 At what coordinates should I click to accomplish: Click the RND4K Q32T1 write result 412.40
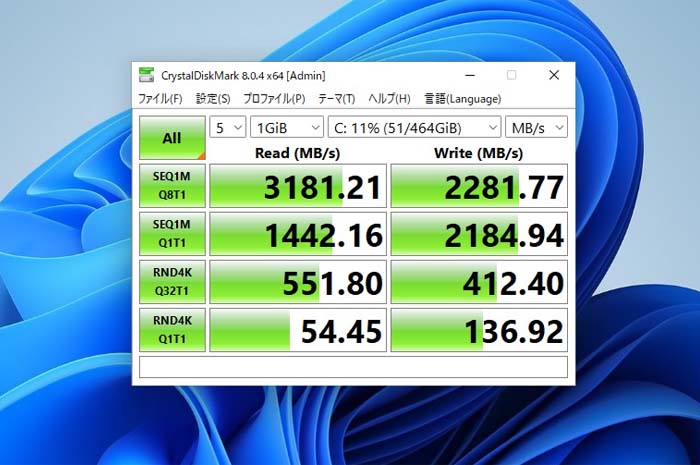[479, 282]
